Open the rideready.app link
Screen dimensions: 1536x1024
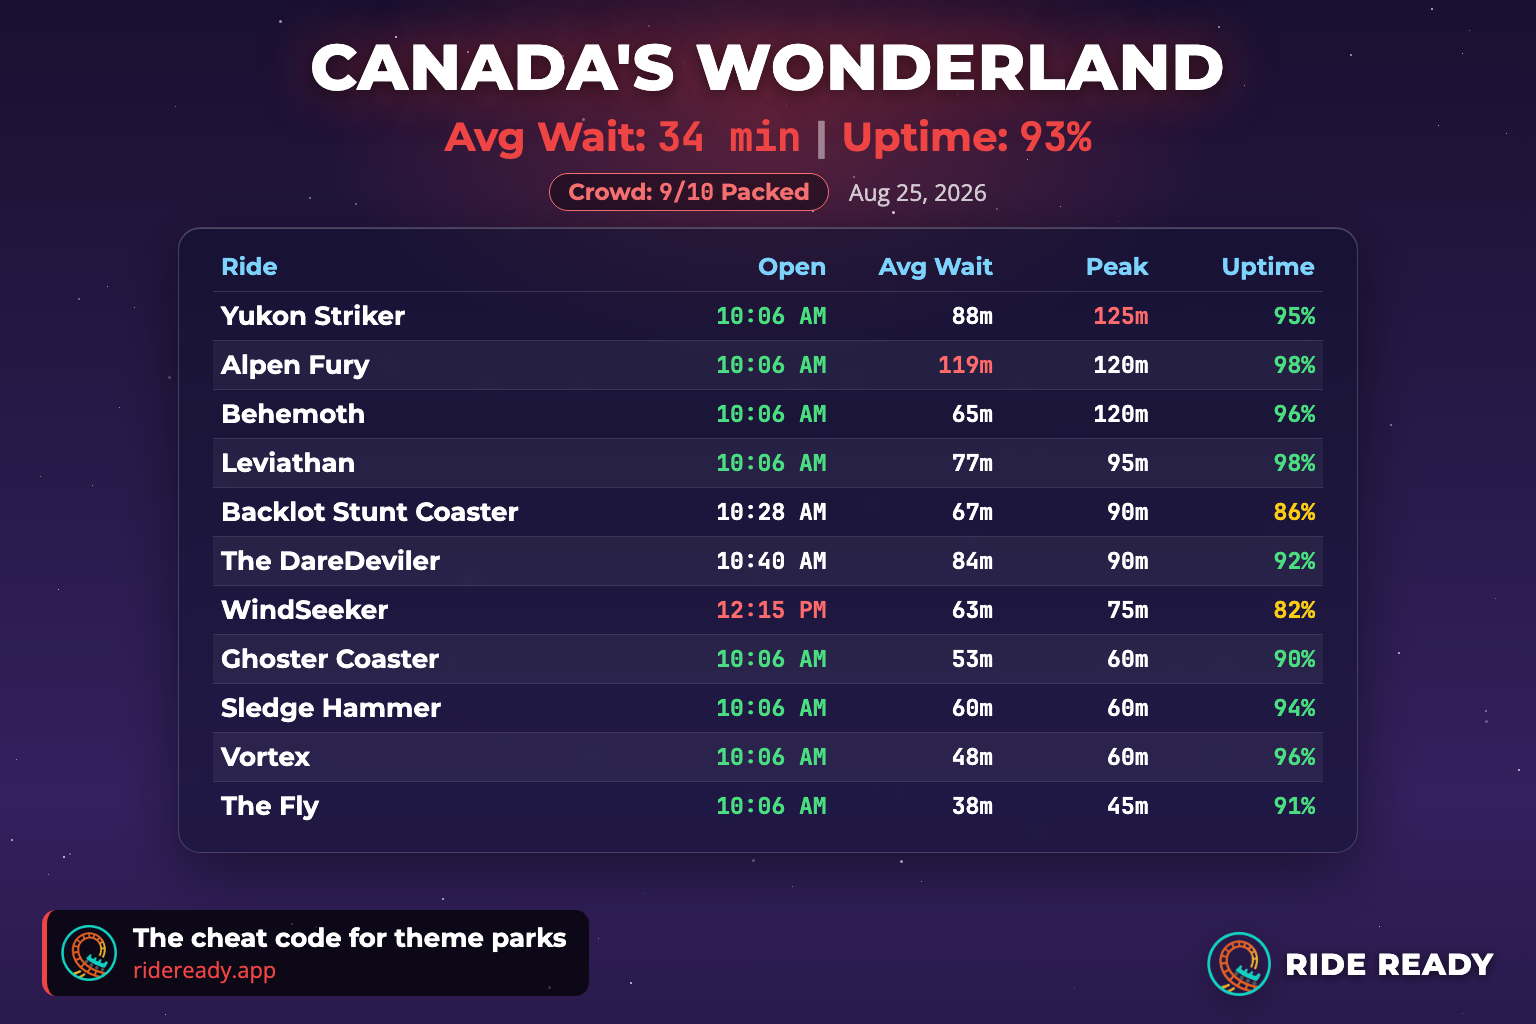click(x=204, y=970)
